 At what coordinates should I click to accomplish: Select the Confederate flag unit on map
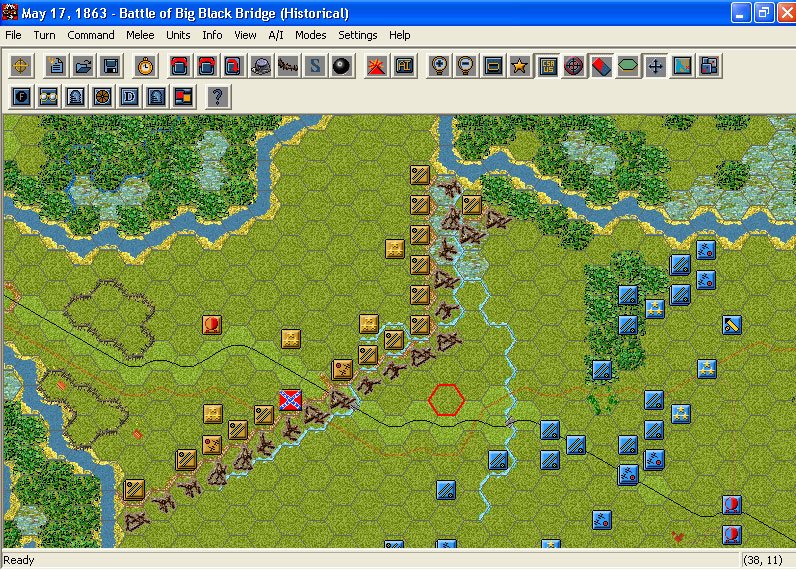[x=290, y=400]
